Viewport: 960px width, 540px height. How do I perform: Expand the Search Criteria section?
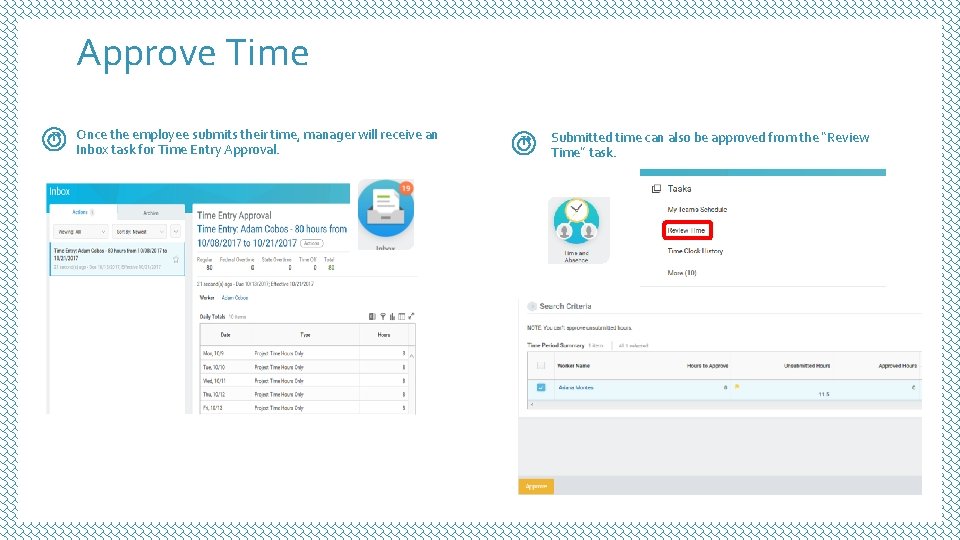(x=532, y=306)
